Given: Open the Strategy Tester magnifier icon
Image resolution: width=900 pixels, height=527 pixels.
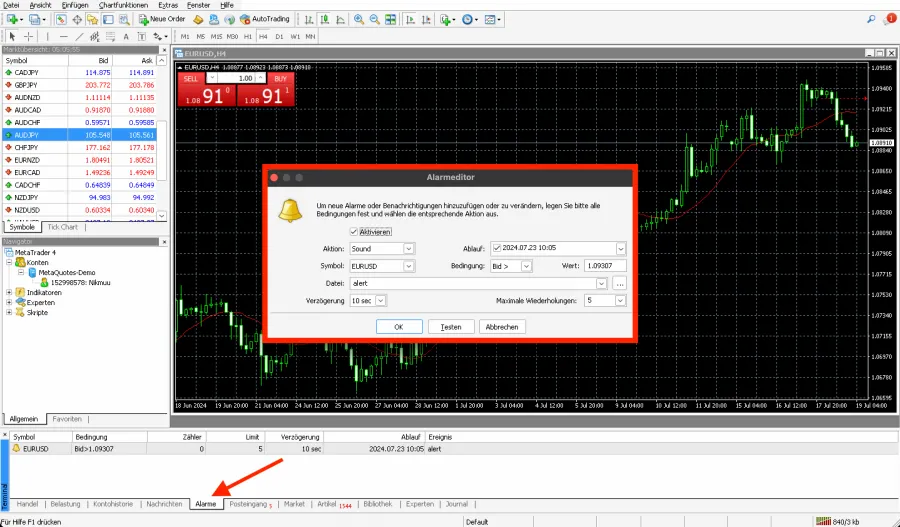Looking at the screenshot, I should coord(124,20).
